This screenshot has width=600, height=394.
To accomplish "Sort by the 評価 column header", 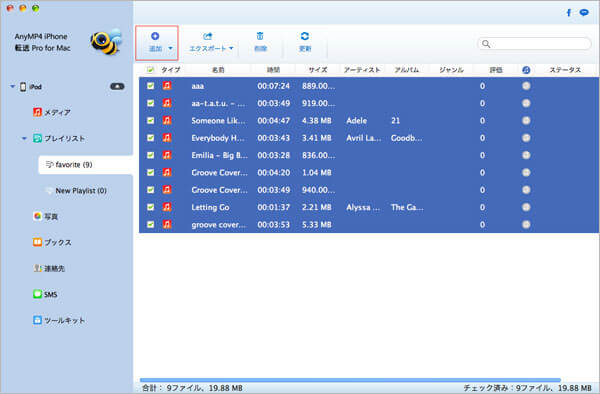I will point(496,70).
